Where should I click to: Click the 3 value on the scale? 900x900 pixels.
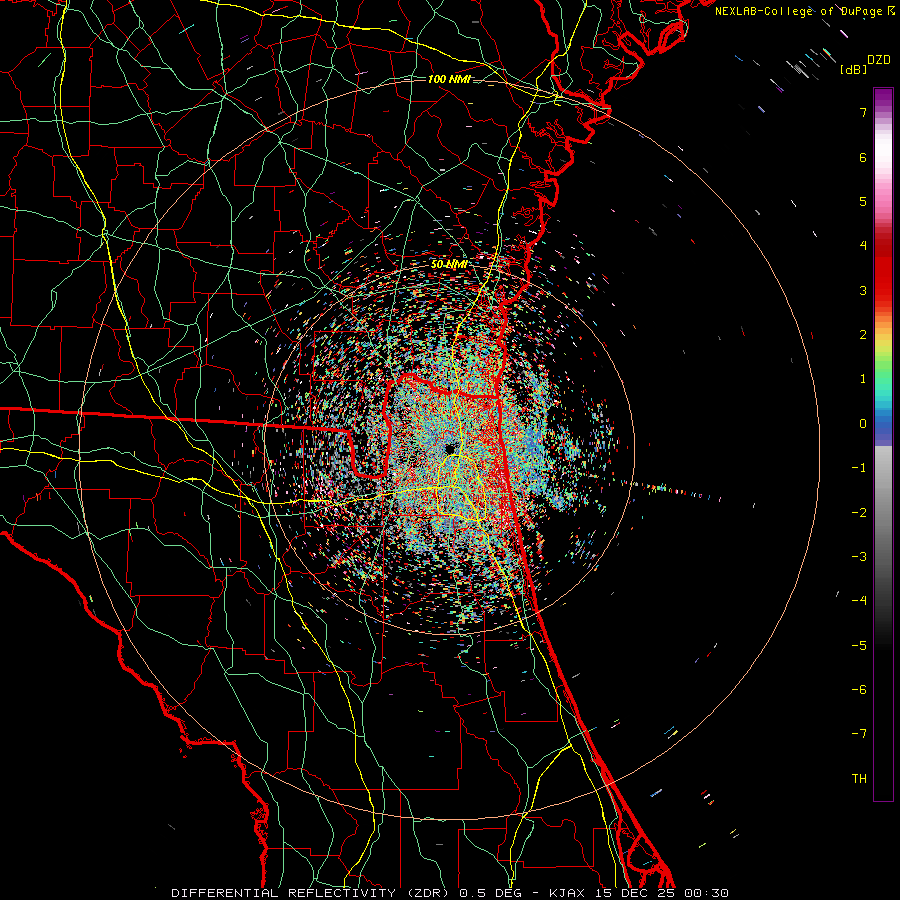click(x=863, y=290)
